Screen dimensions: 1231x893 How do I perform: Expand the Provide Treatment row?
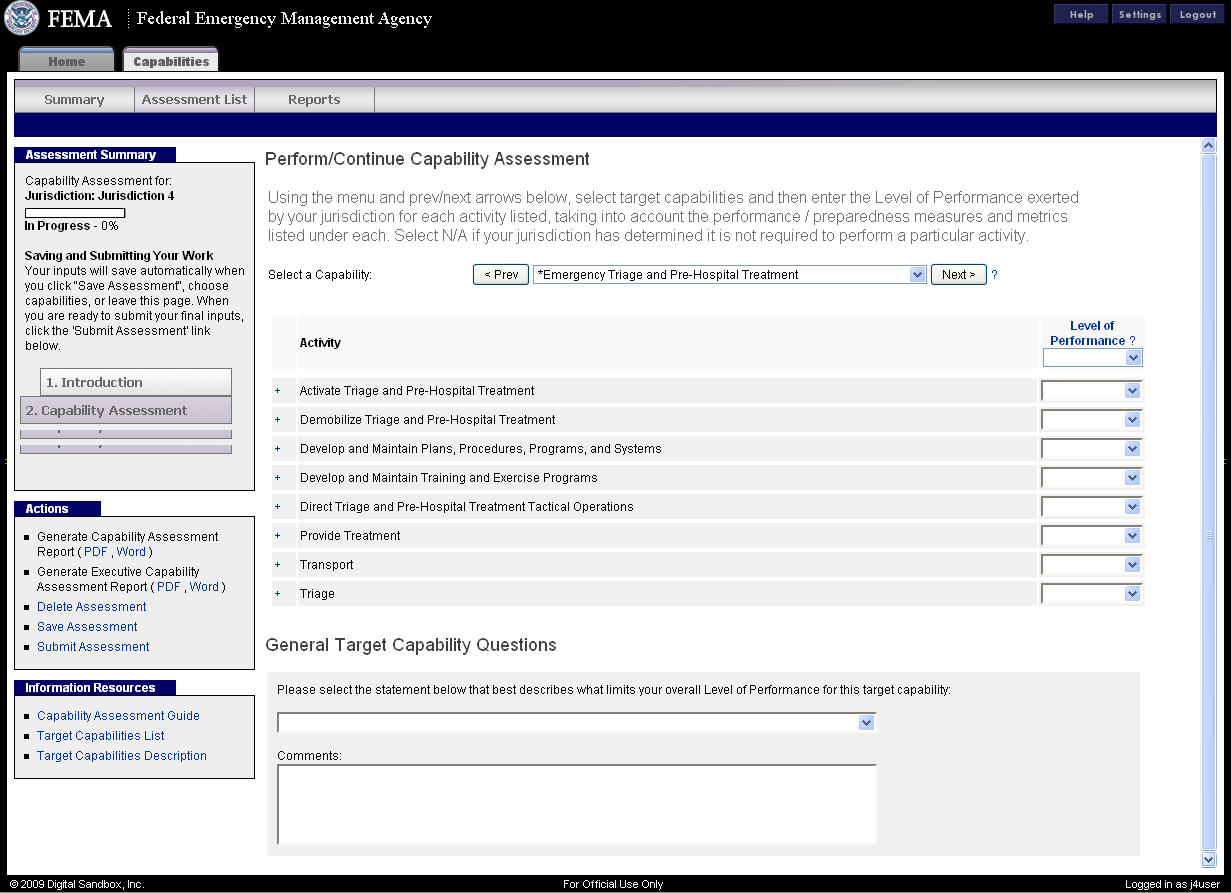277,536
